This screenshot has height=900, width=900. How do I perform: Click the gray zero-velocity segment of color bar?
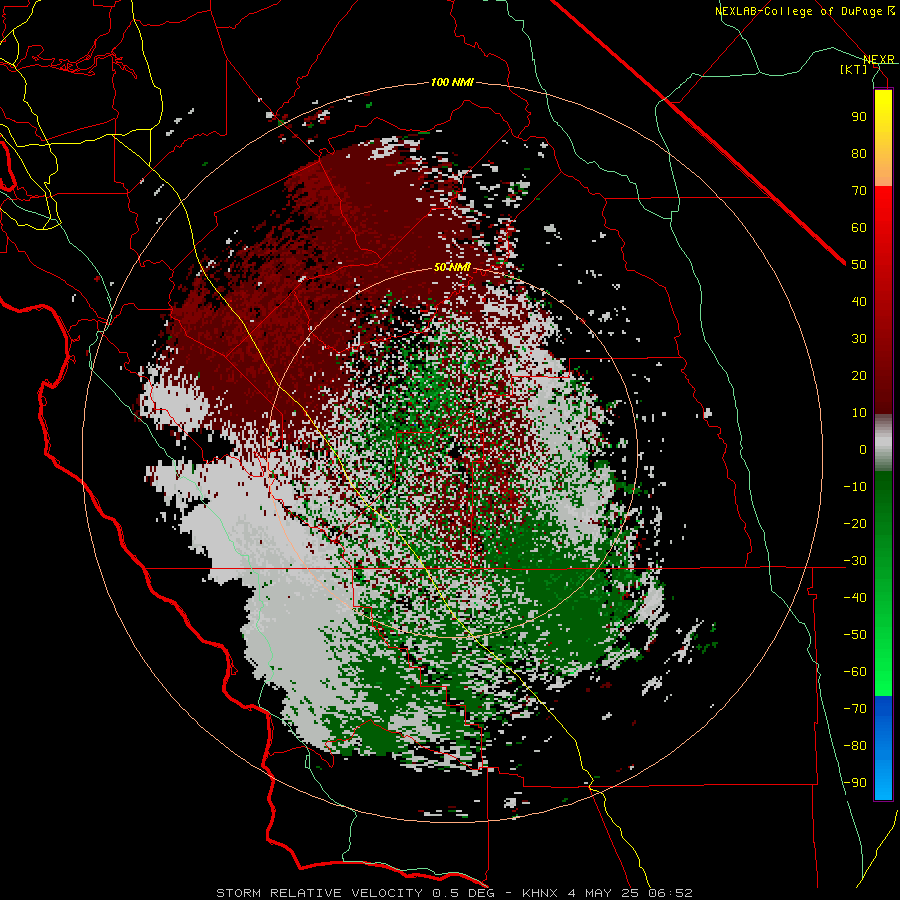[x=883, y=443]
